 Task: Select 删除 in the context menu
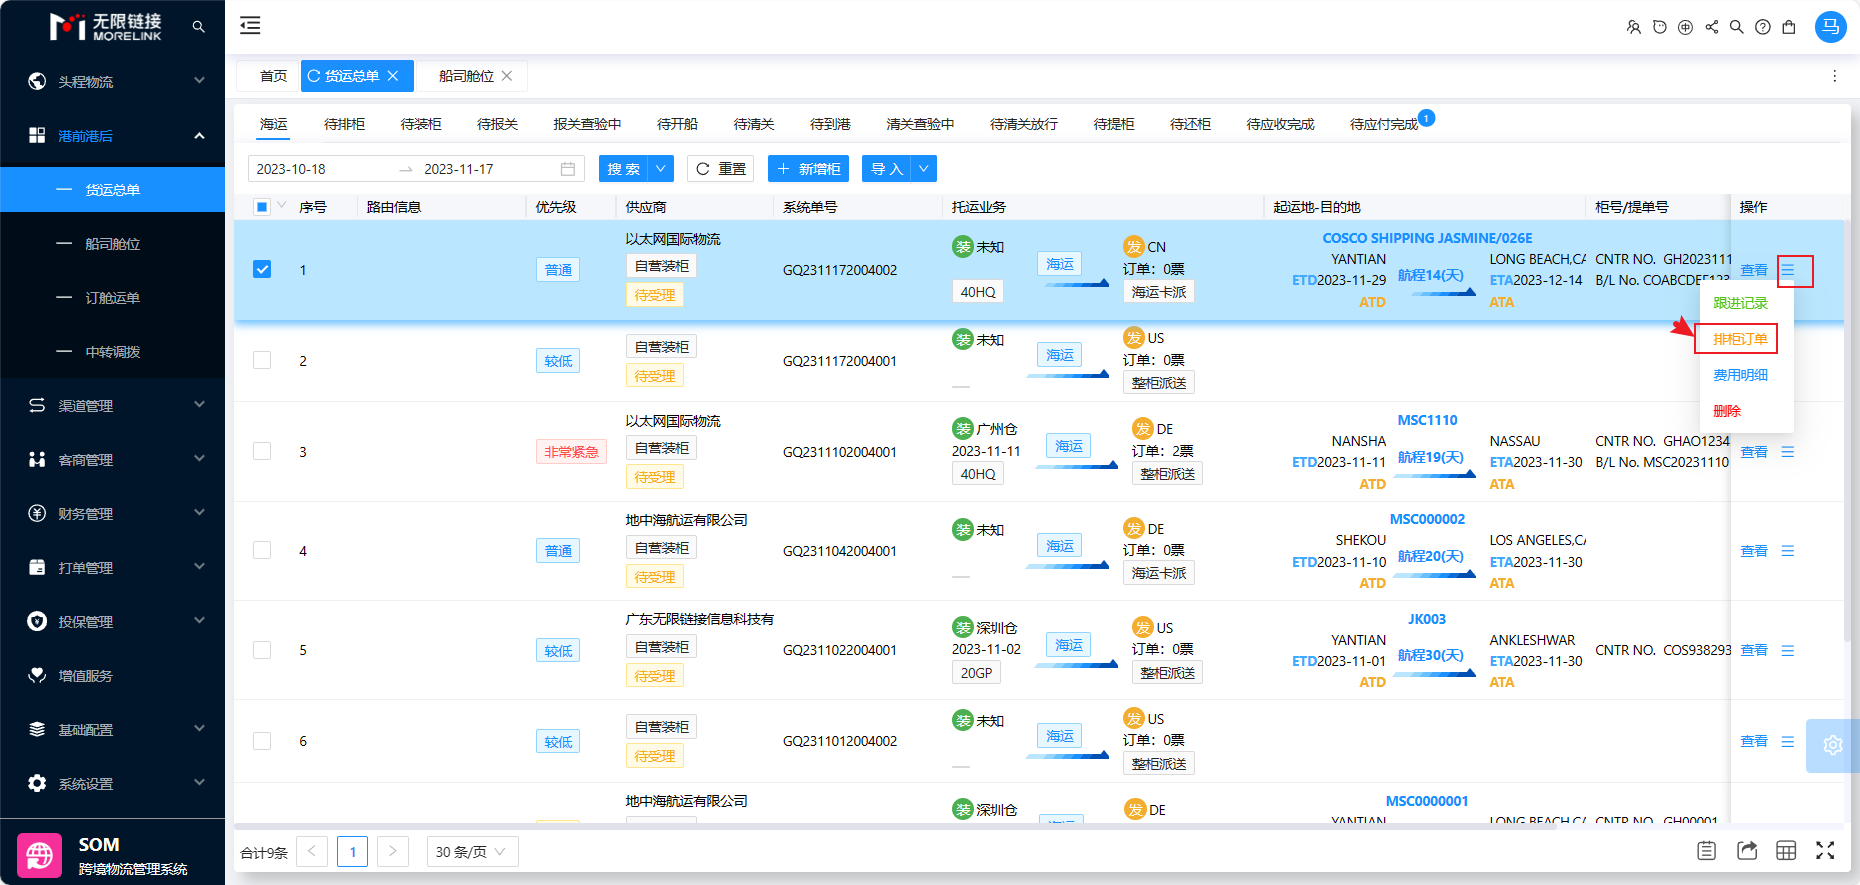tap(1727, 411)
